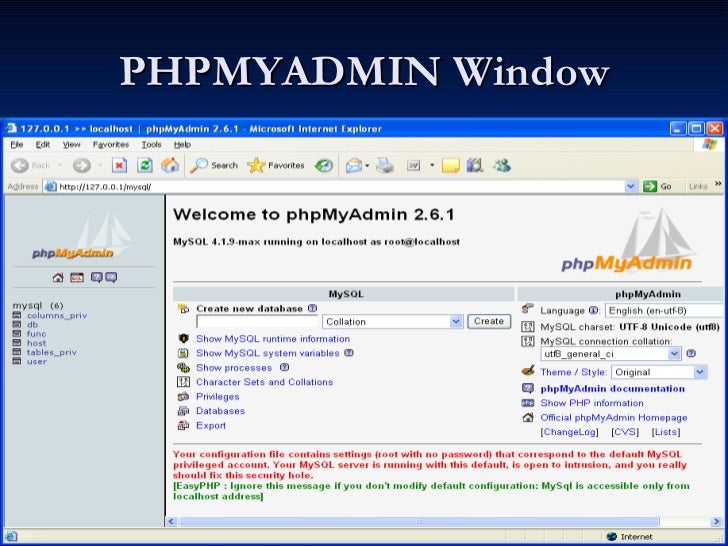Open the Favorites menu
728x546 pixels.
tap(111, 144)
